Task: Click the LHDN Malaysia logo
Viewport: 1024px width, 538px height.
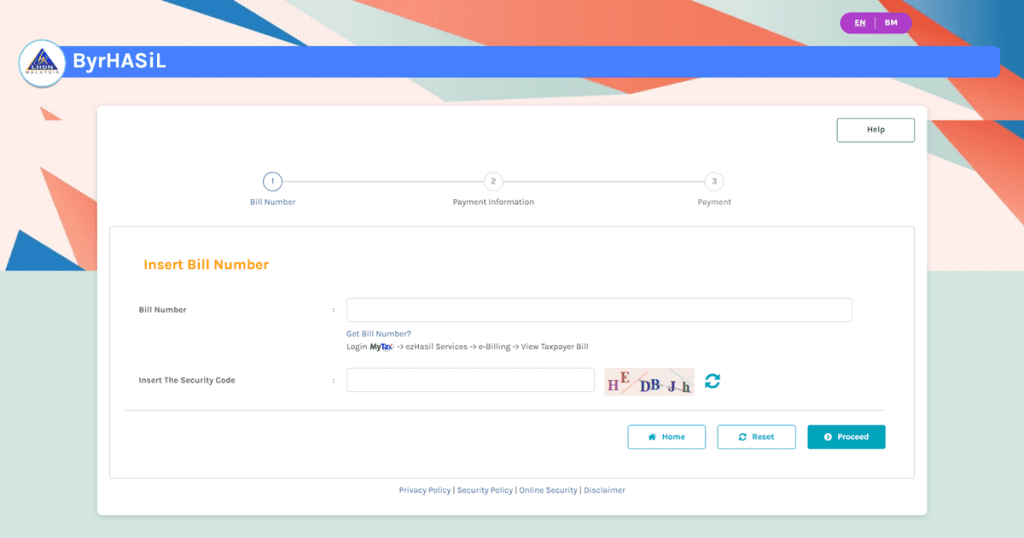Action: (x=42, y=63)
